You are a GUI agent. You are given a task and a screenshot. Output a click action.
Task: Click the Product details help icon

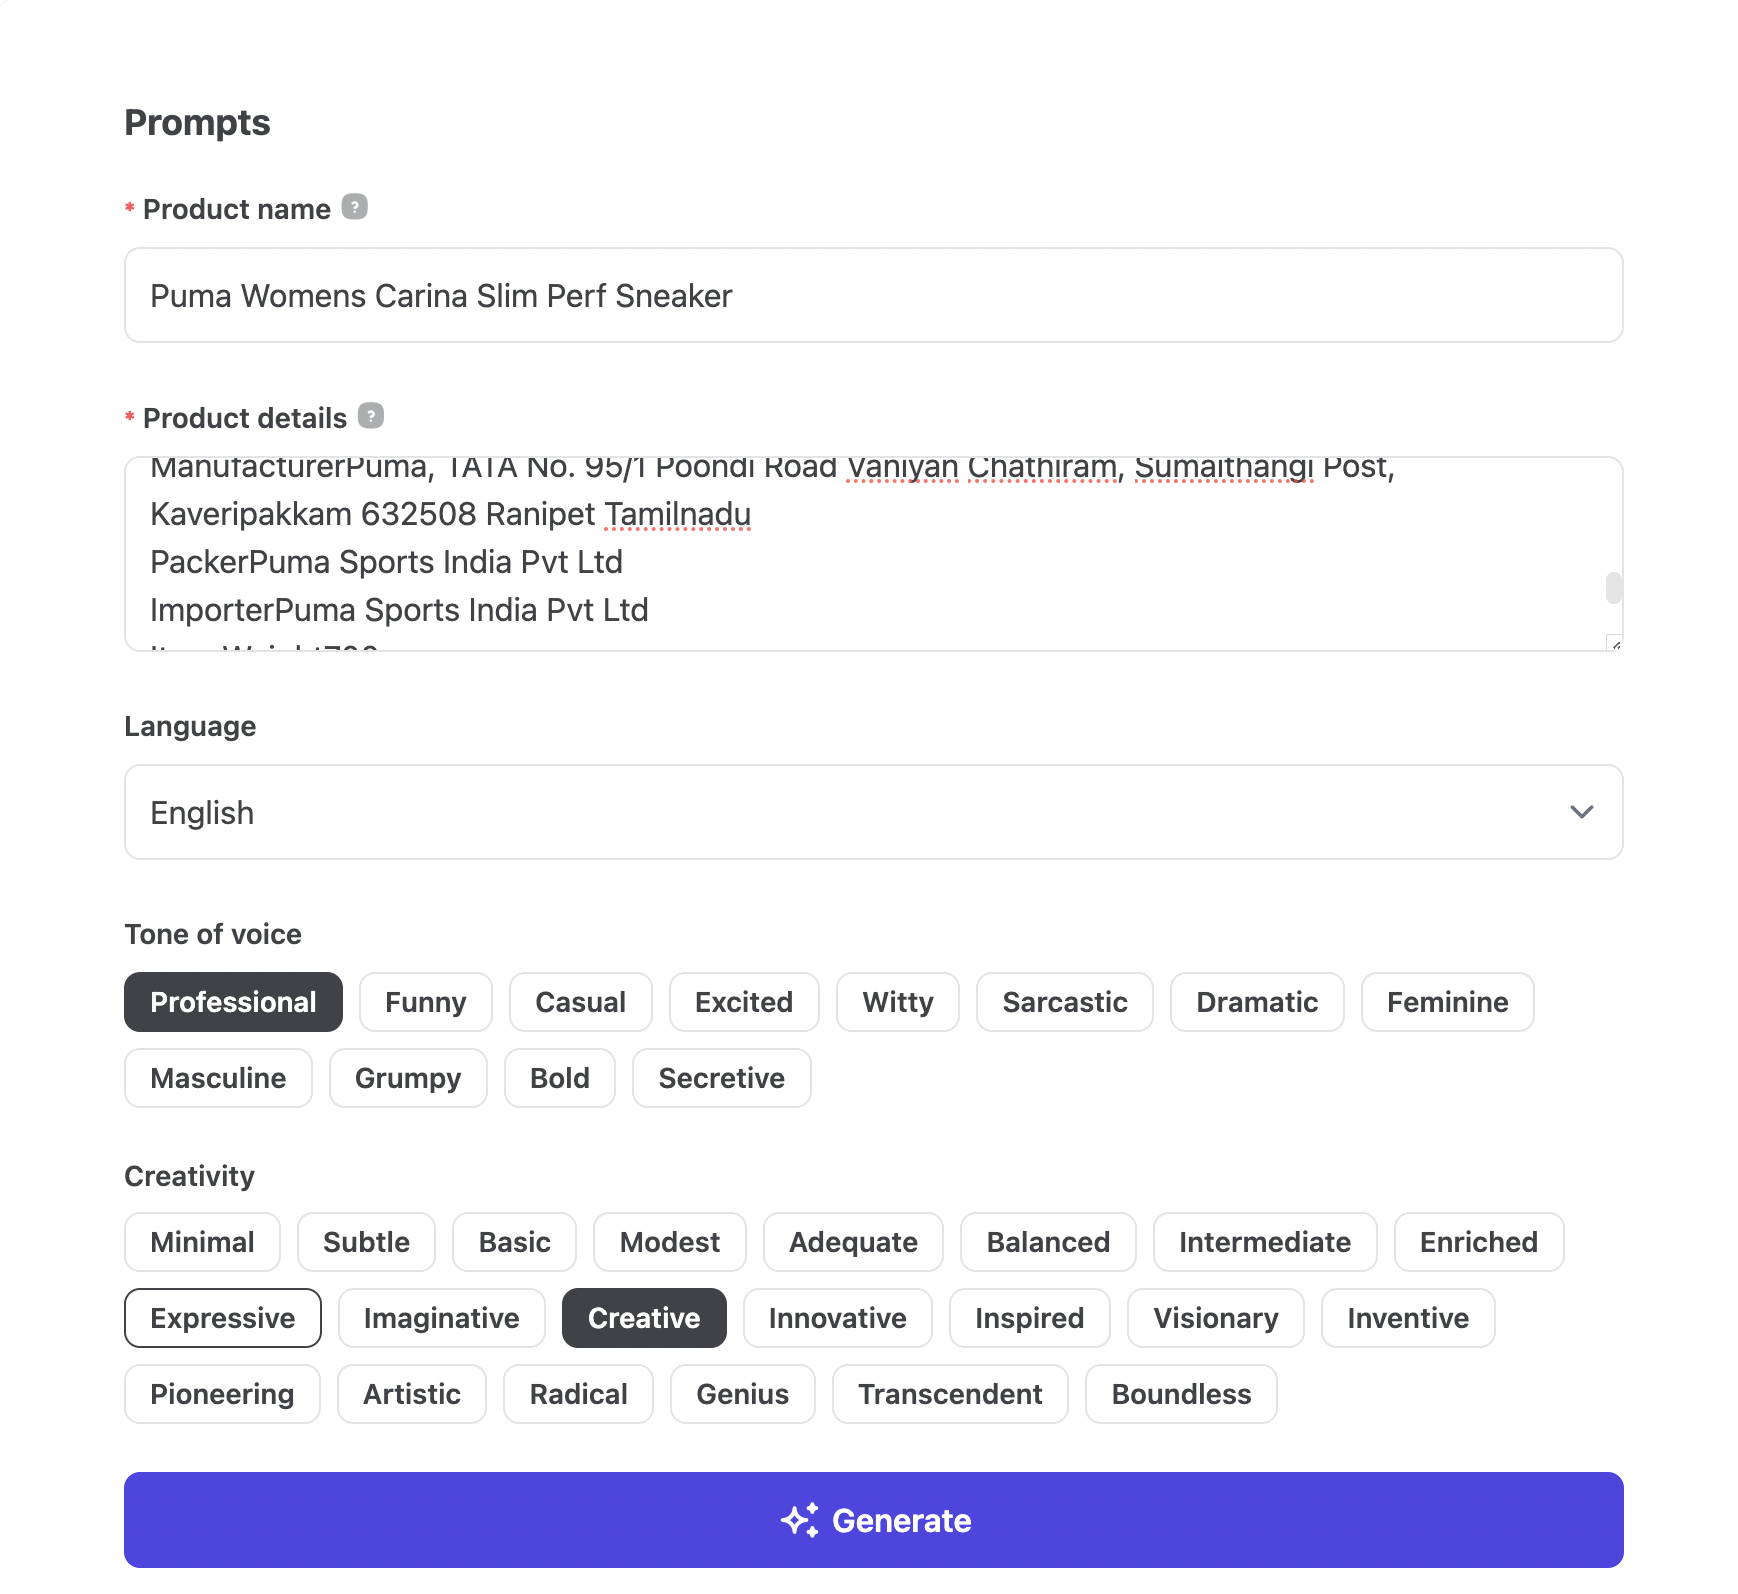[371, 416]
